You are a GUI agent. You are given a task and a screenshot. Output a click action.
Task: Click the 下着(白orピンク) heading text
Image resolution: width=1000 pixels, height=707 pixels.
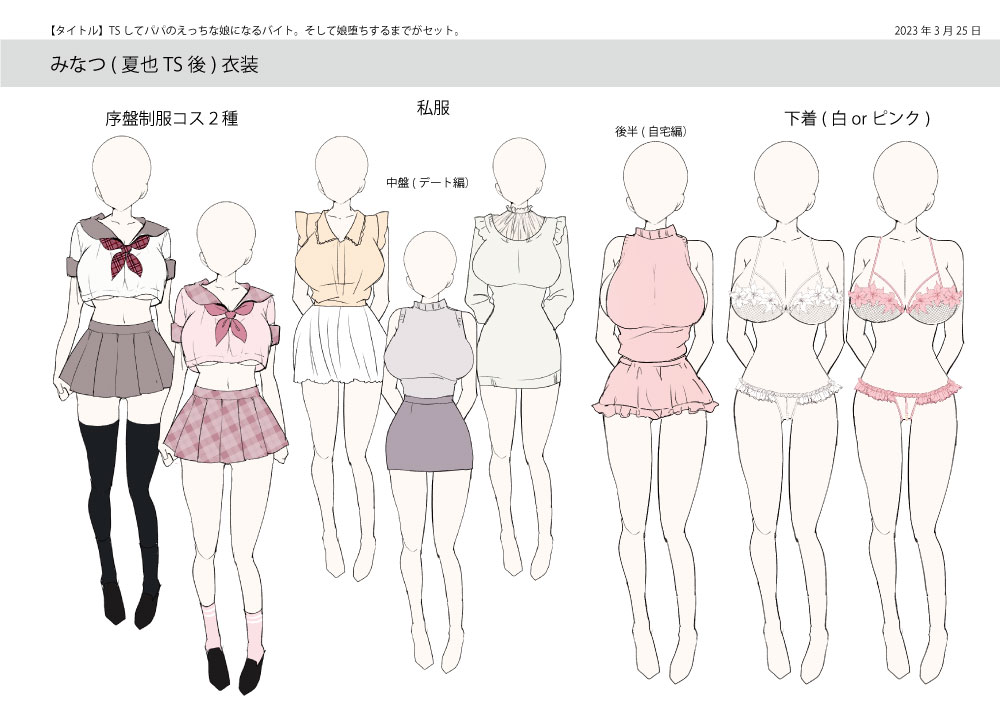855,119
